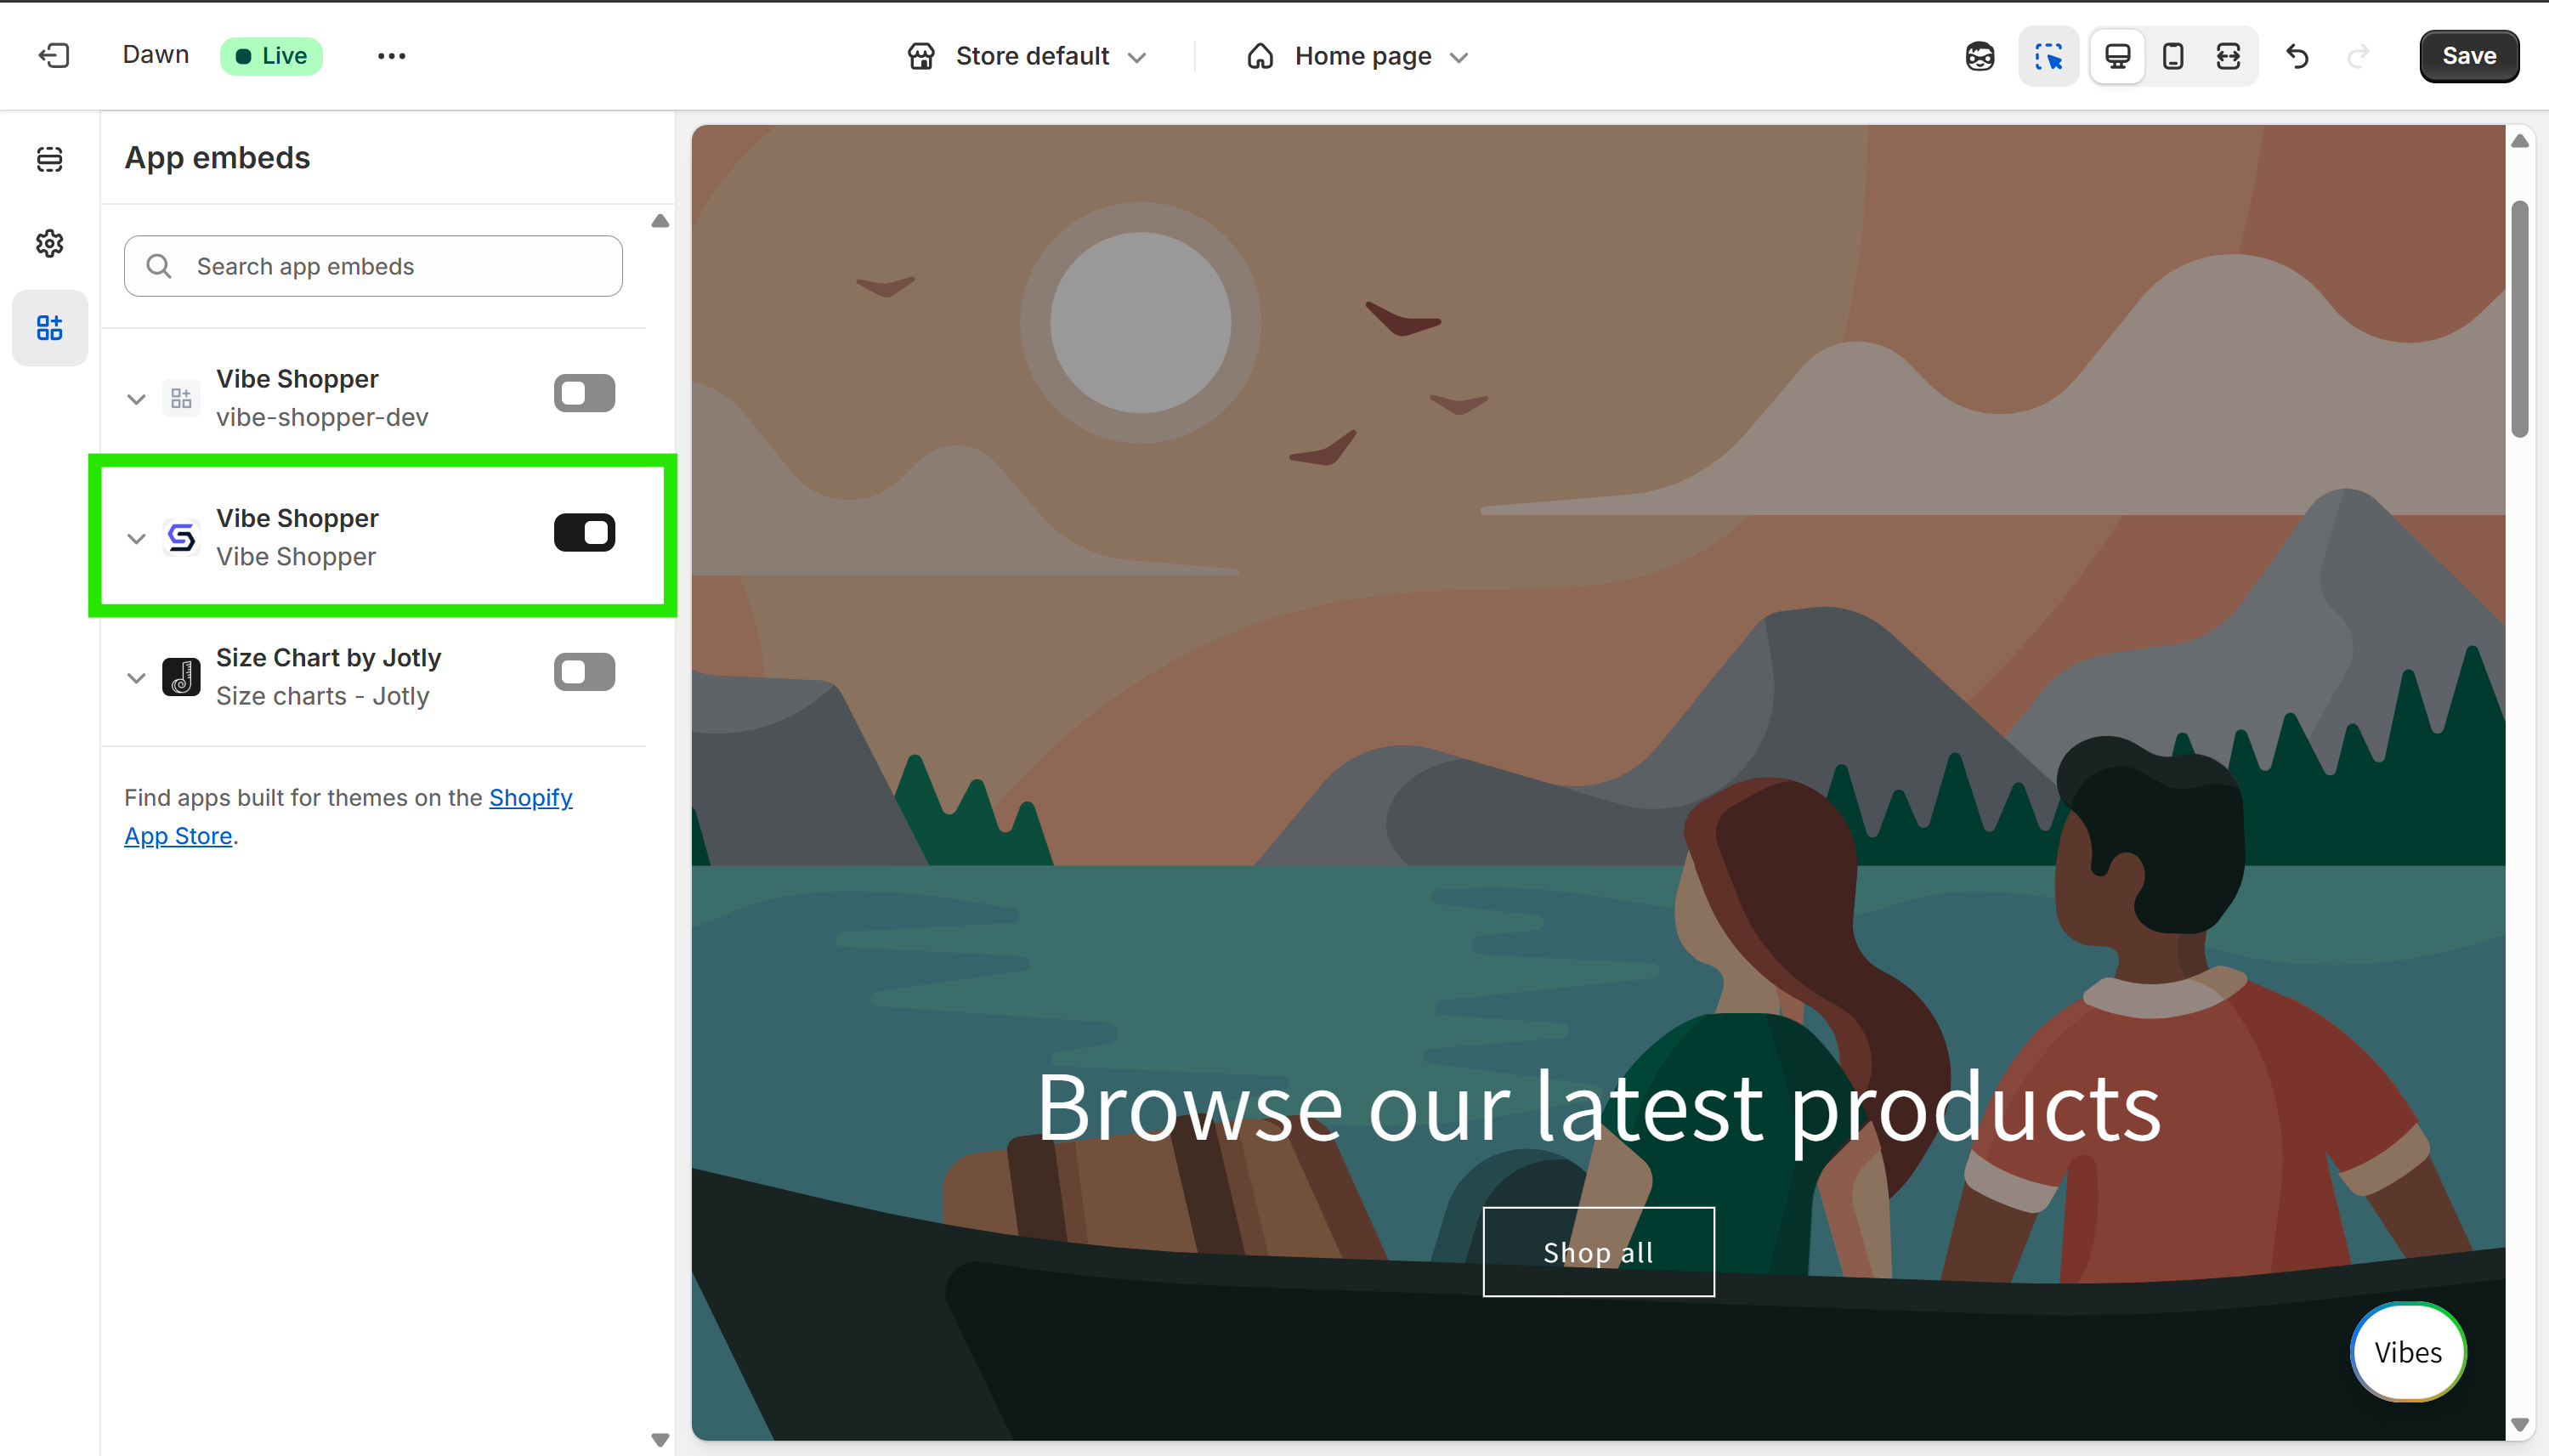Open fullscreen preview mode
This screenshot has height=1456, width=2549.
[2228, 56]
